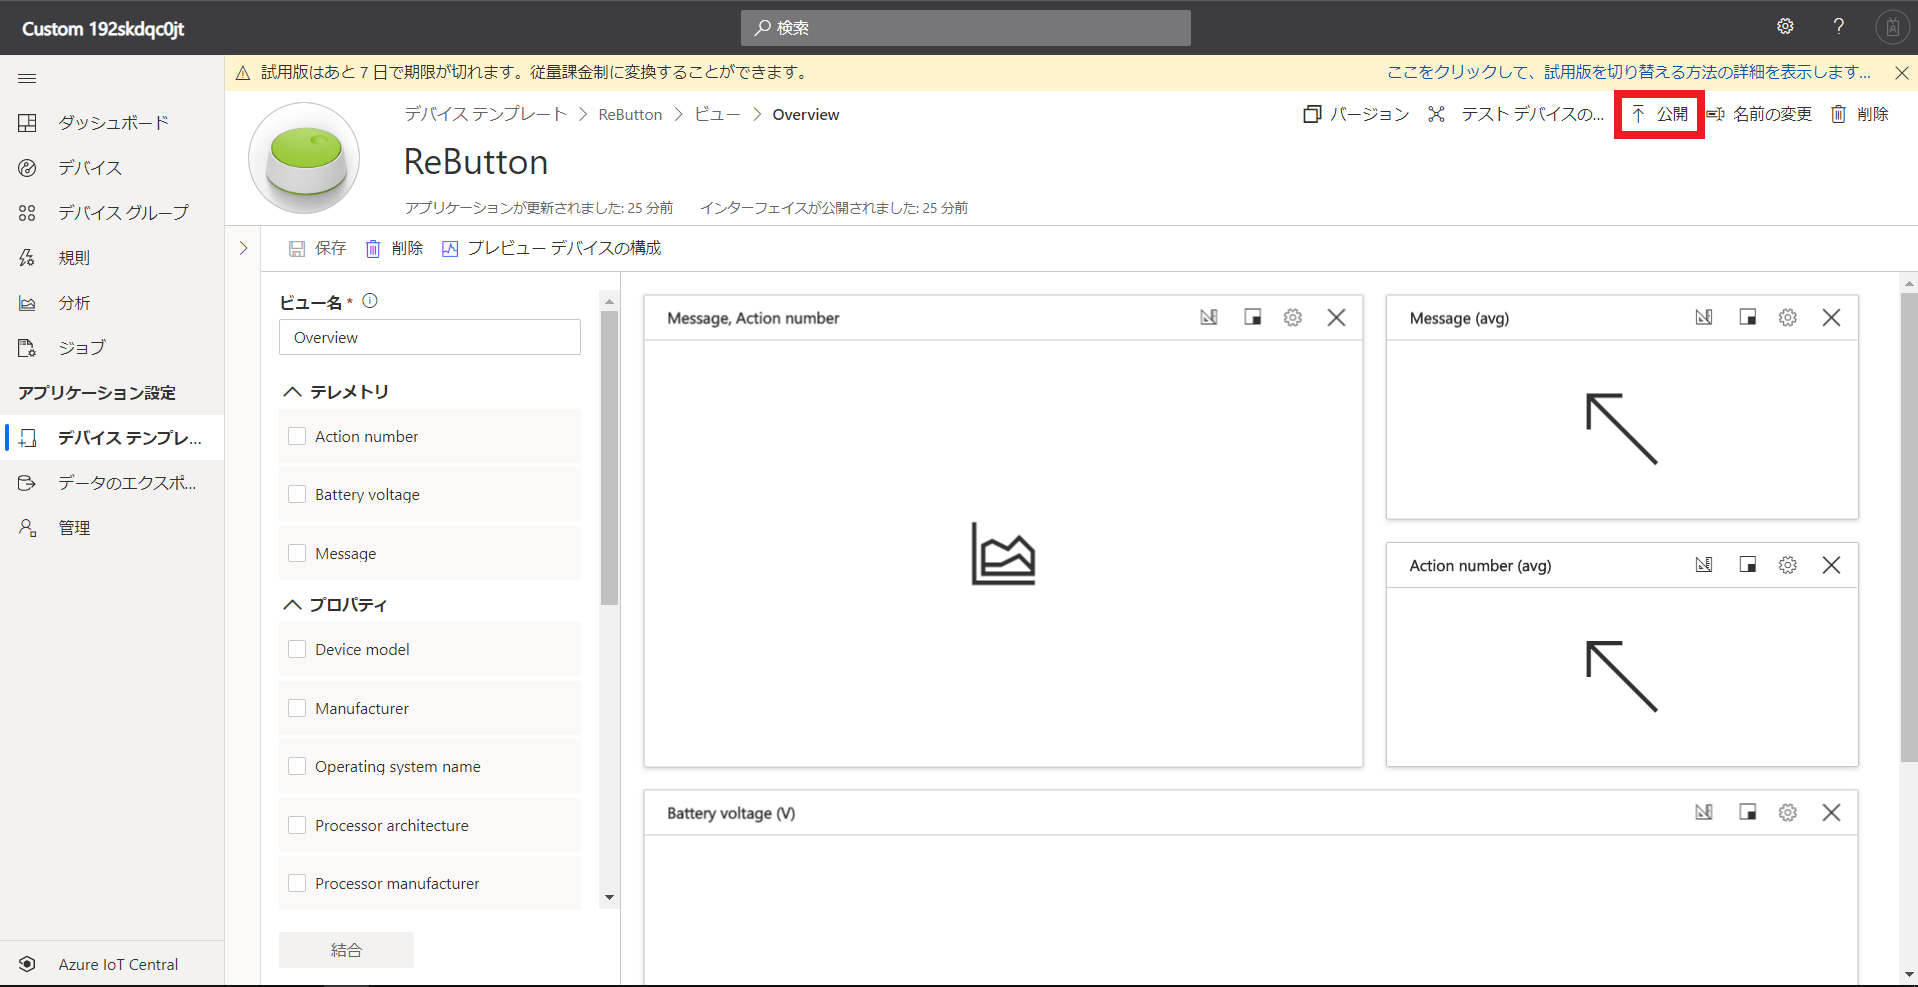Go to デバイス グループ in sidebar
Image resolution: width=1918 pixels, height=987 pixels.
[x=122, y=213]
